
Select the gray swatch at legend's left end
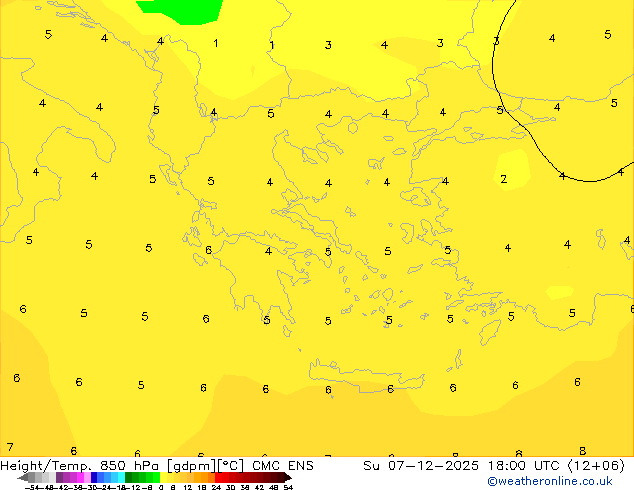click(x=30, y=478)
